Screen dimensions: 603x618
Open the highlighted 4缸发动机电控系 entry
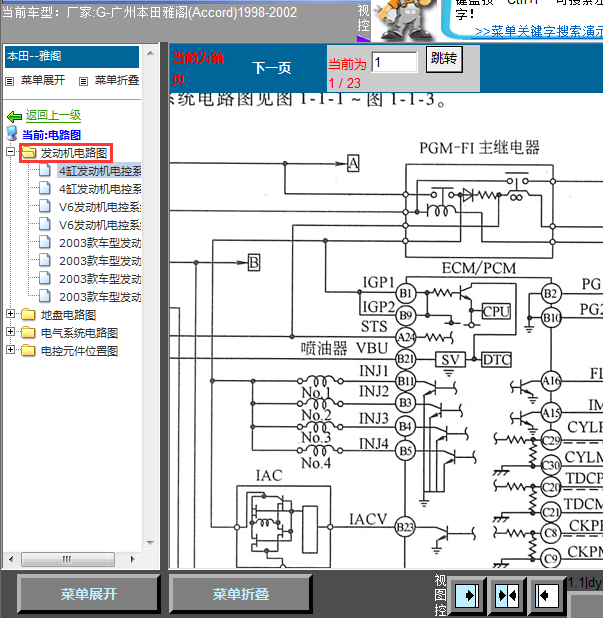click(x=100, y=171)
